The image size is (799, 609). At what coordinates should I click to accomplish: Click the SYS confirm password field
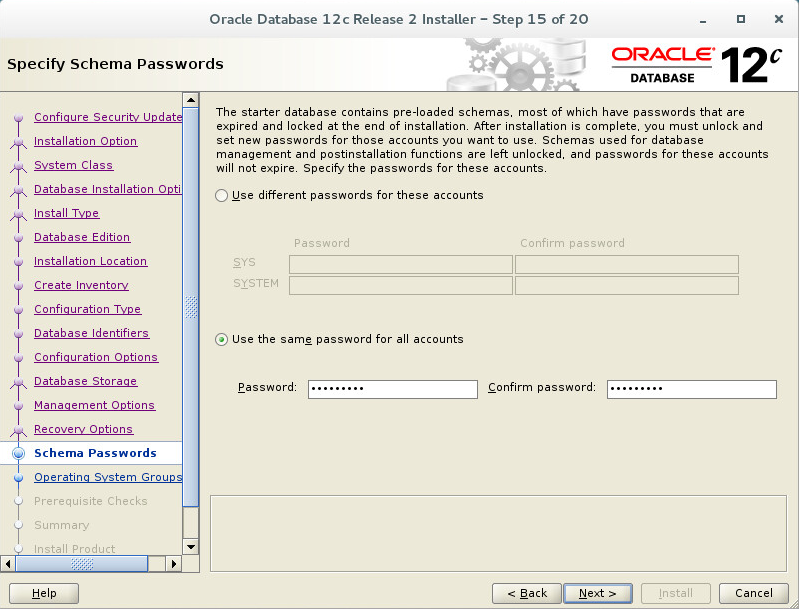627,264
